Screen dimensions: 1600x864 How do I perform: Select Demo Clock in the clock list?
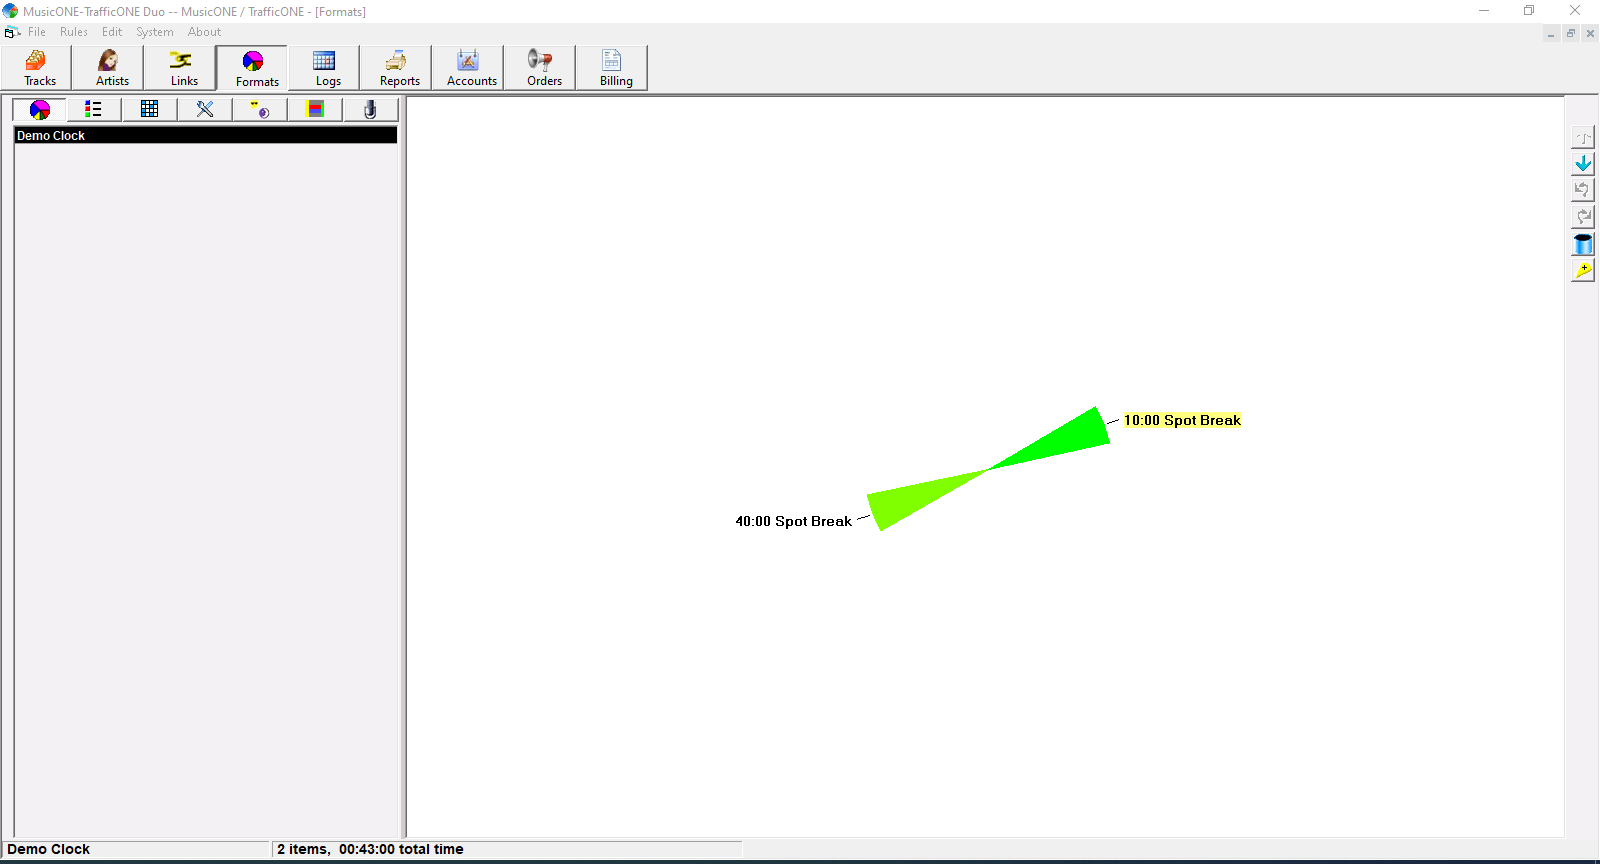click(205, 135)
